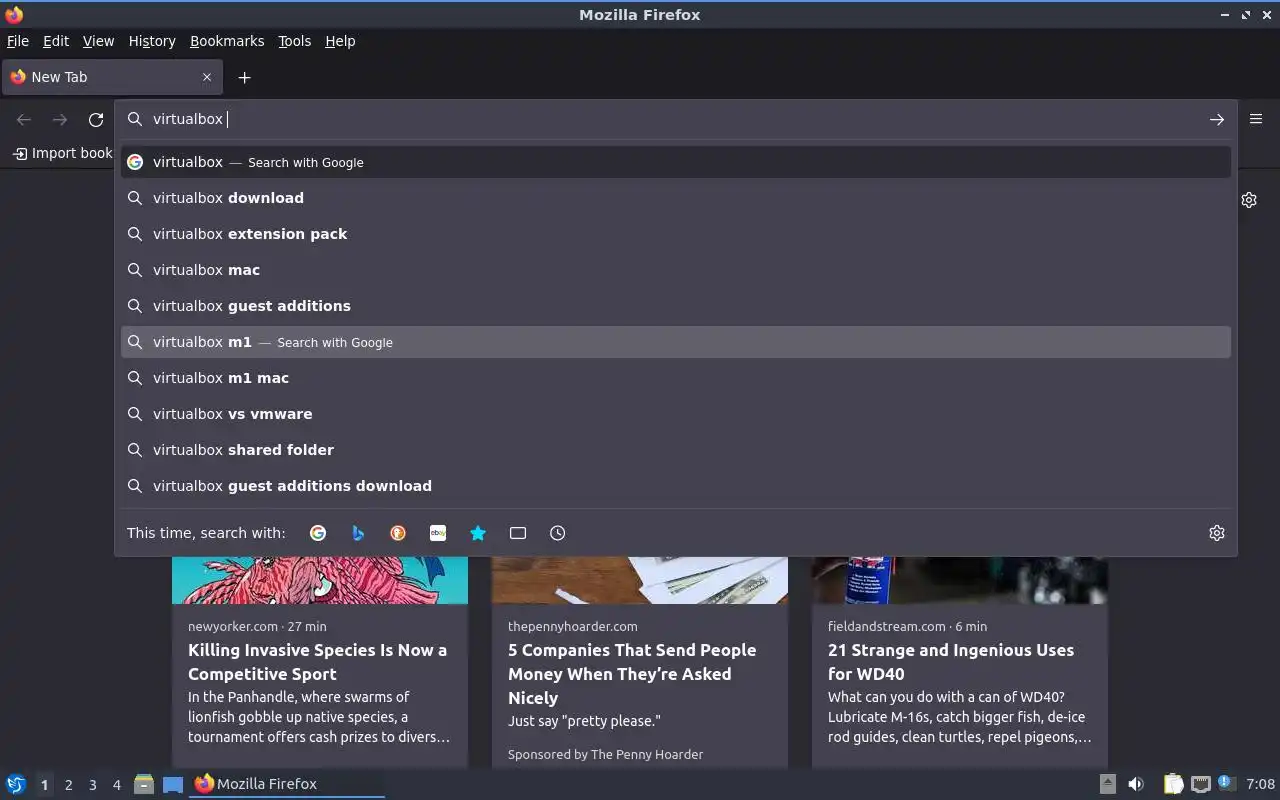Viewport: 1280px width, 800px height.
Task: Open the volume control tray icon
Action: [x=1136, y=784]
